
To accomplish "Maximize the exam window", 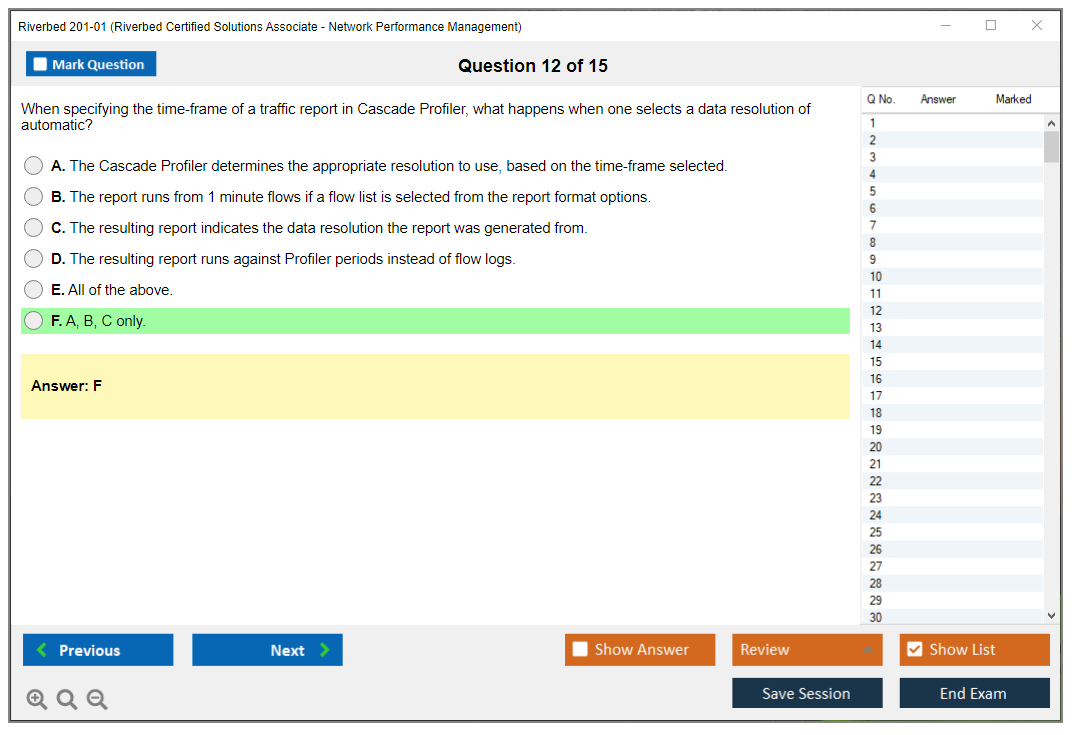I will click(991, 26).
